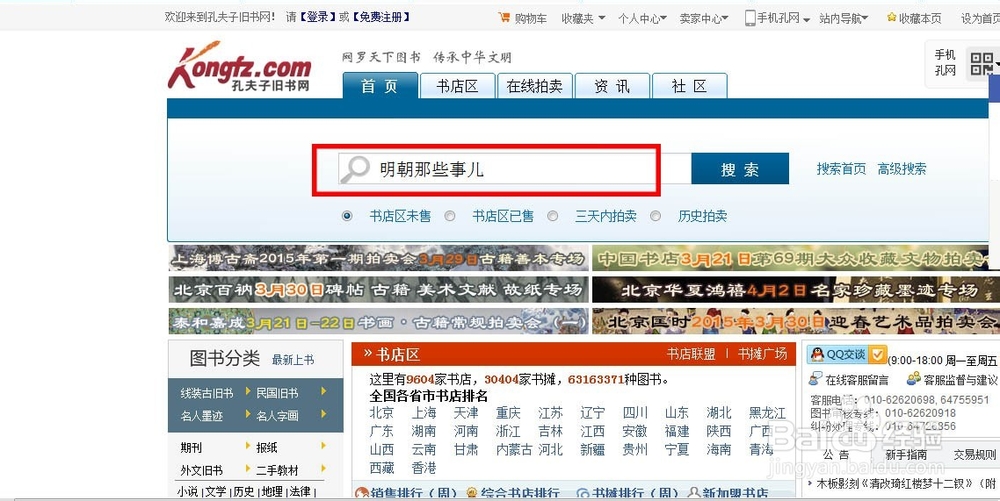This screenshot has width=1000, height=501.
Task: Open the 资讯 tab
Action: pos(612,86)
